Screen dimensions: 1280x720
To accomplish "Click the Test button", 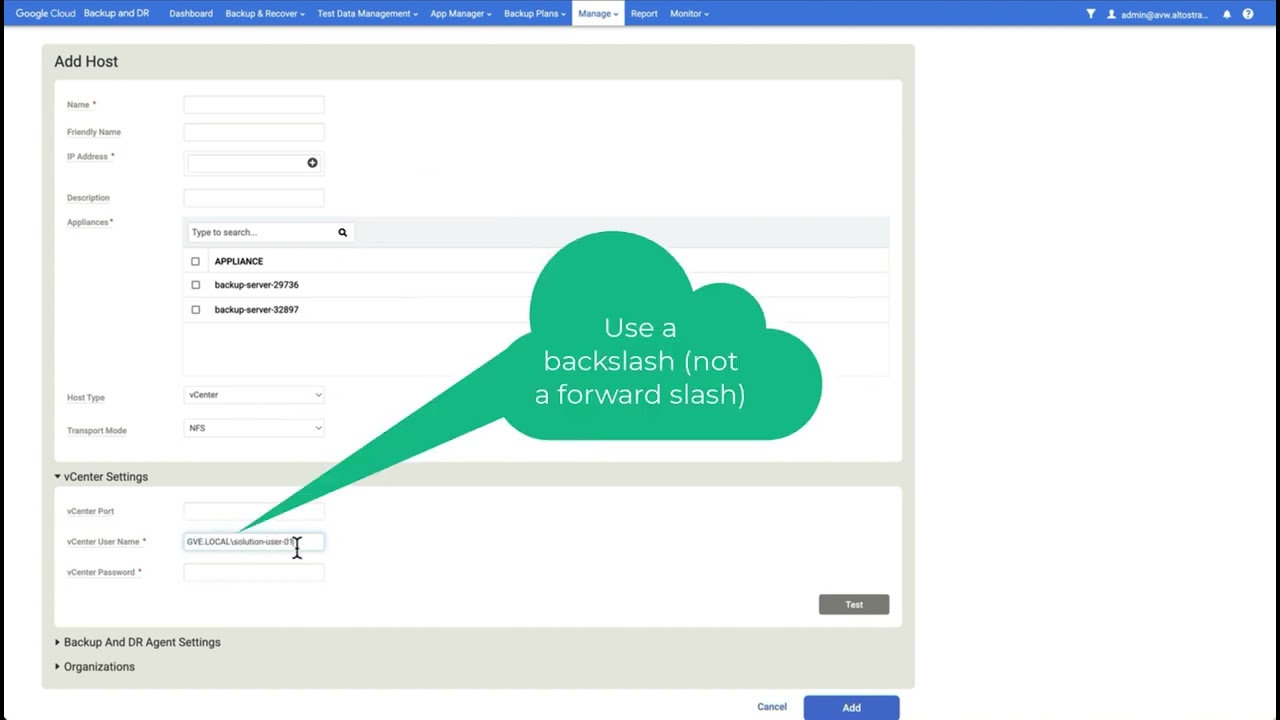I will click(854, 604).
